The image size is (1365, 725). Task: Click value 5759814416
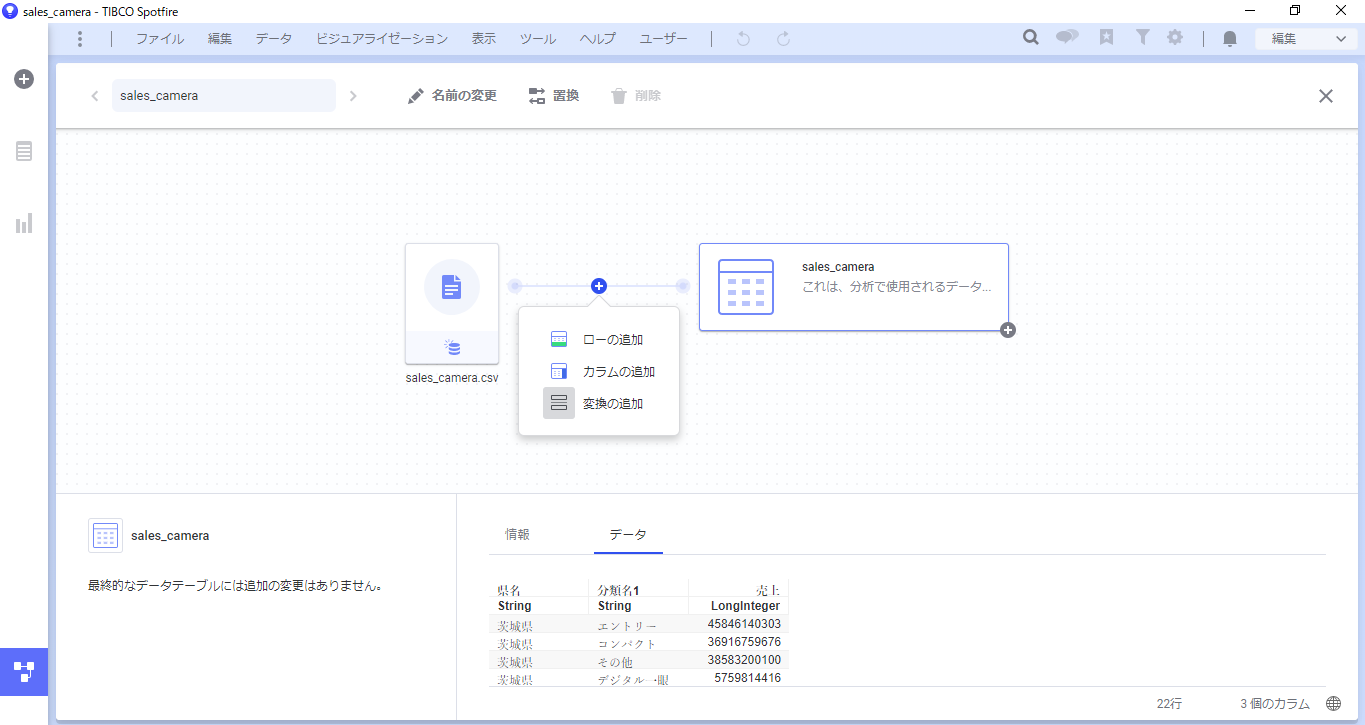pos(748,678)
